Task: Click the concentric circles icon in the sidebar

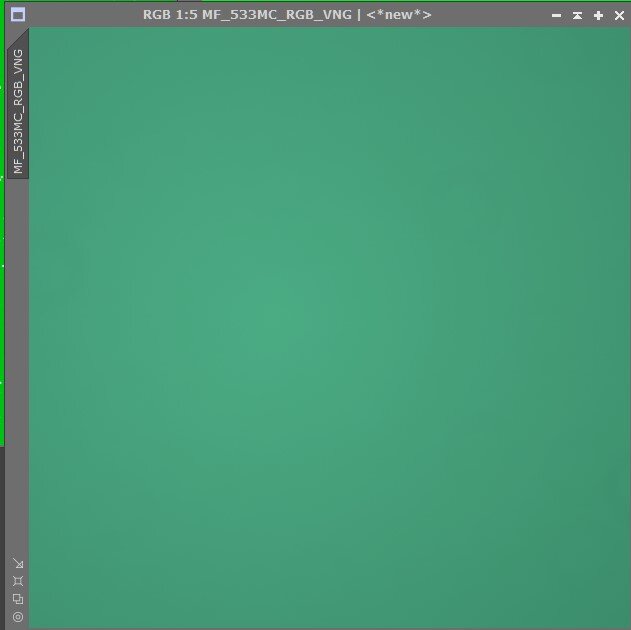Action: tap(18, 617)
